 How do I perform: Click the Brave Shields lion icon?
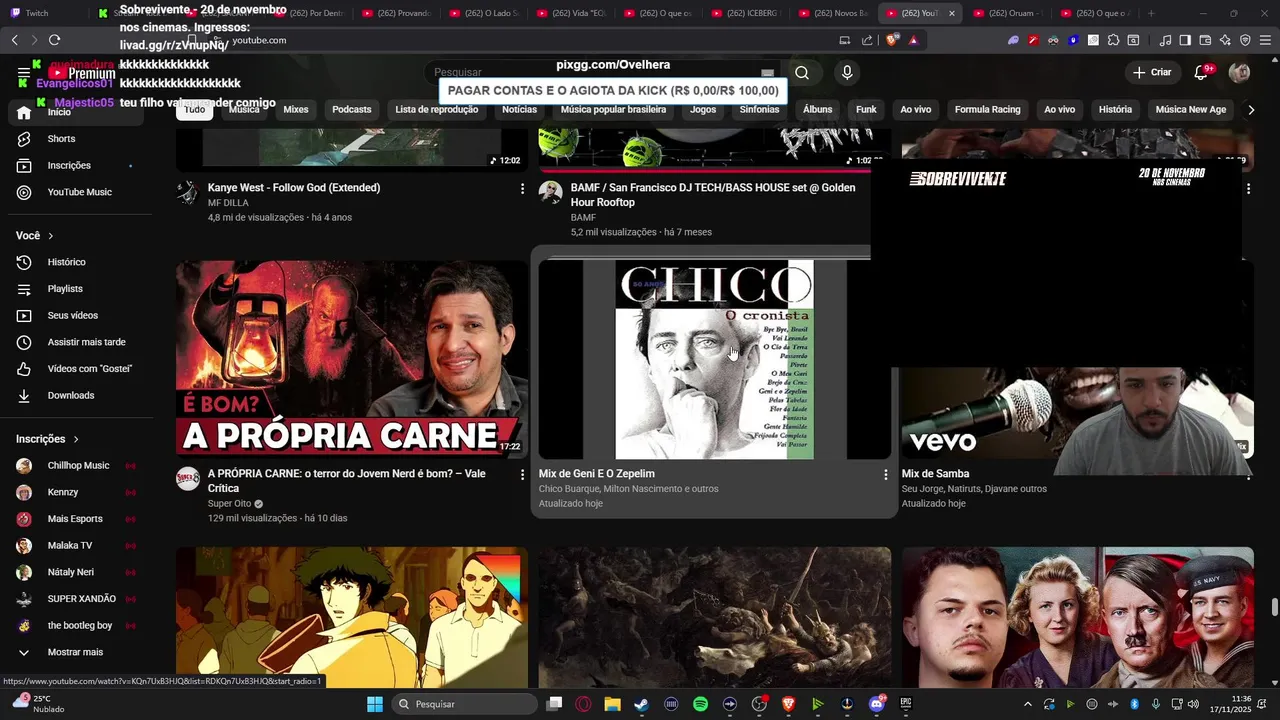coord(892,40)
